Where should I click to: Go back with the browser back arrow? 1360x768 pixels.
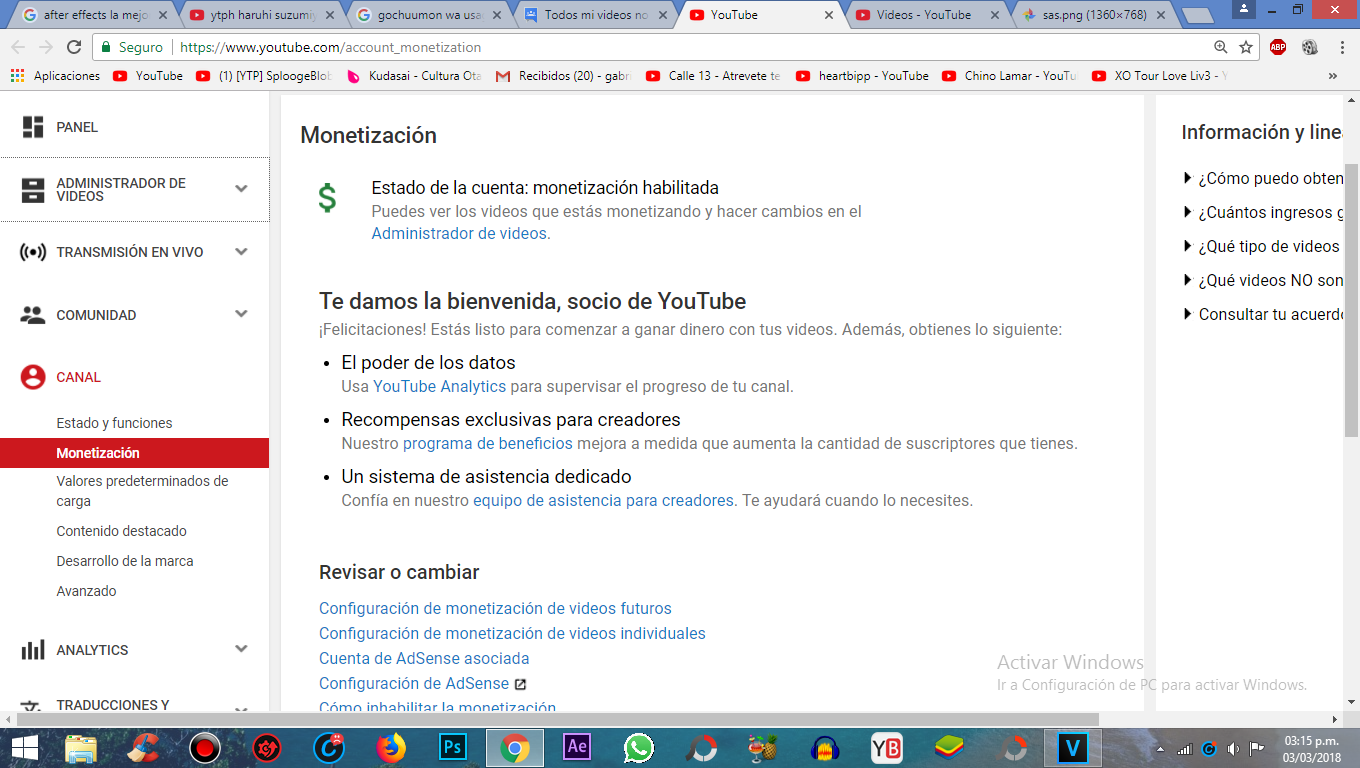[x=19, y=47]
